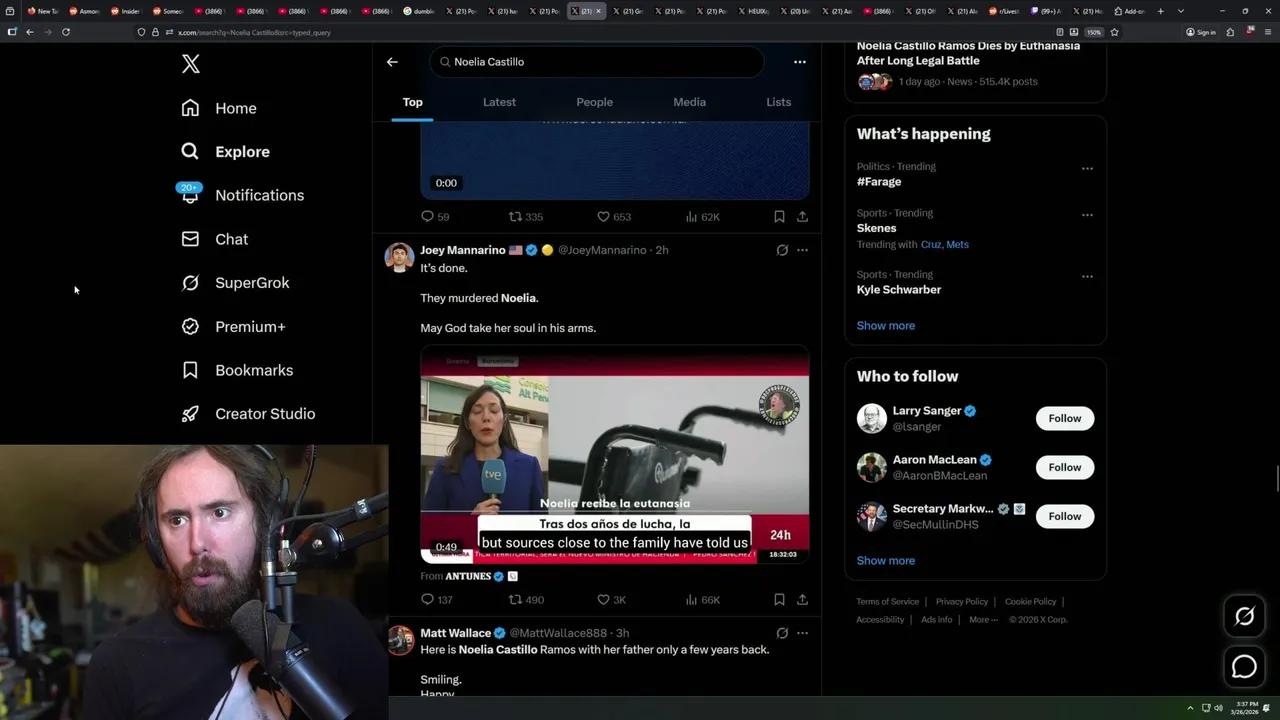
Task: Switch to the Lists tab
Action: click(778, 102)
